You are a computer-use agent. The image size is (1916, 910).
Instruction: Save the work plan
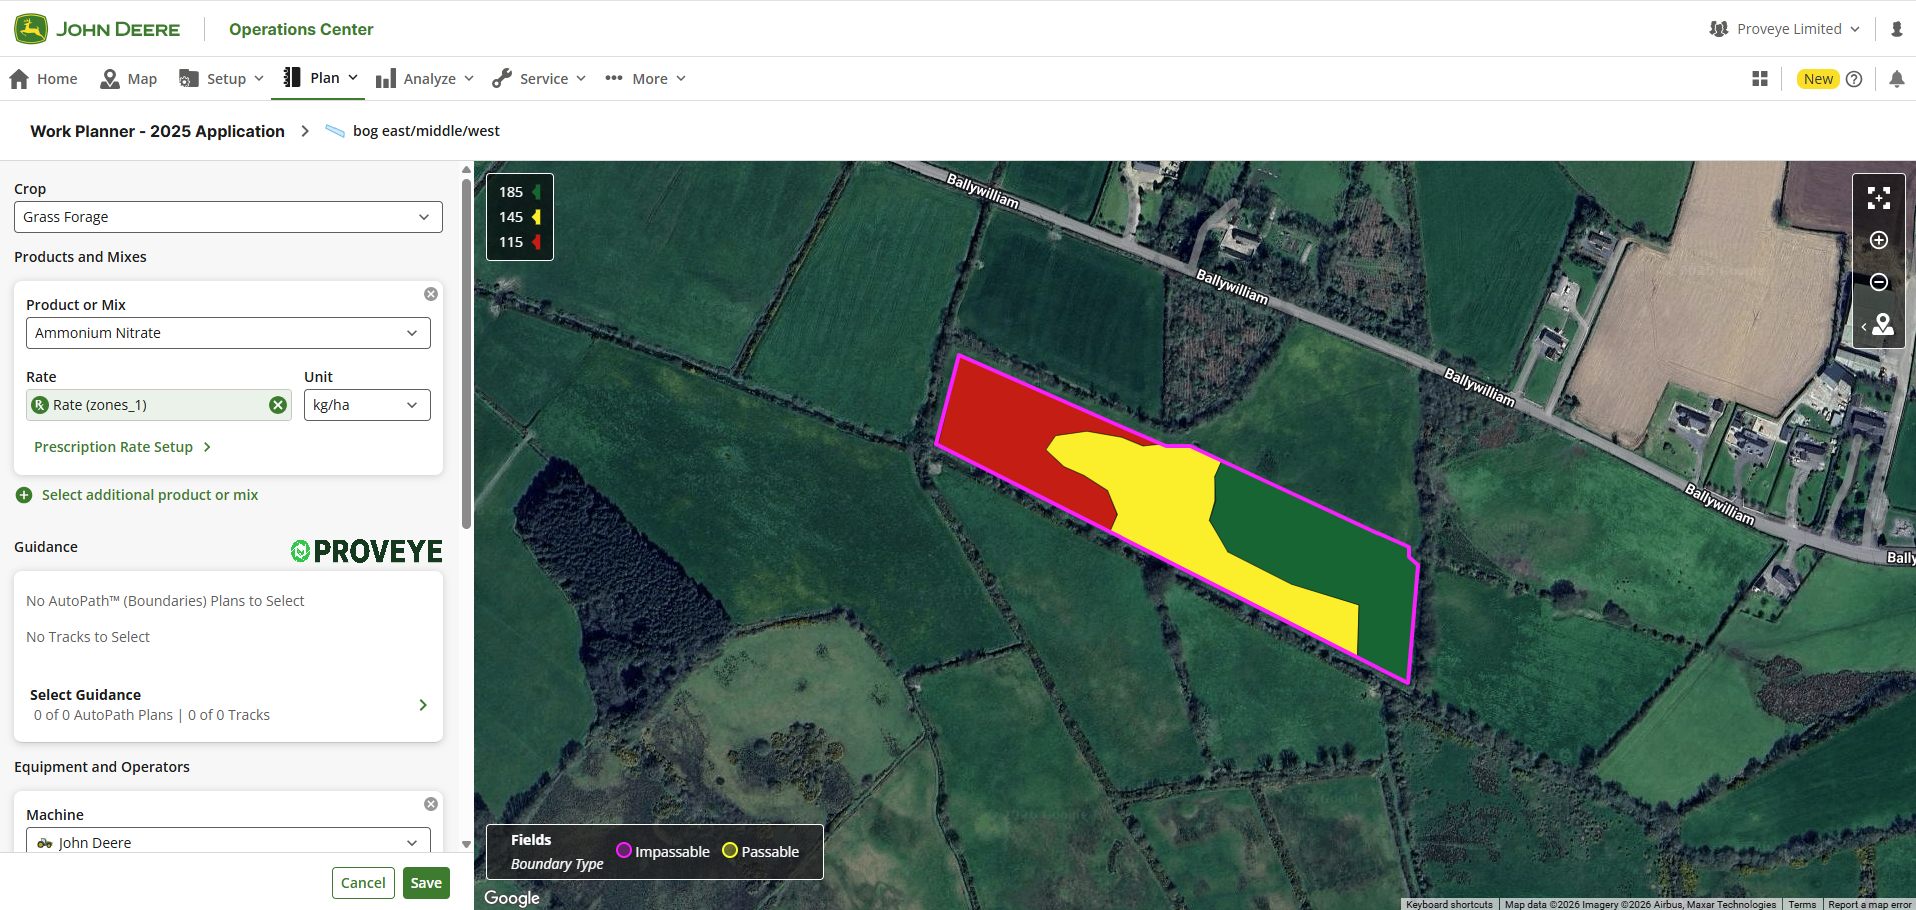point(426,883)
